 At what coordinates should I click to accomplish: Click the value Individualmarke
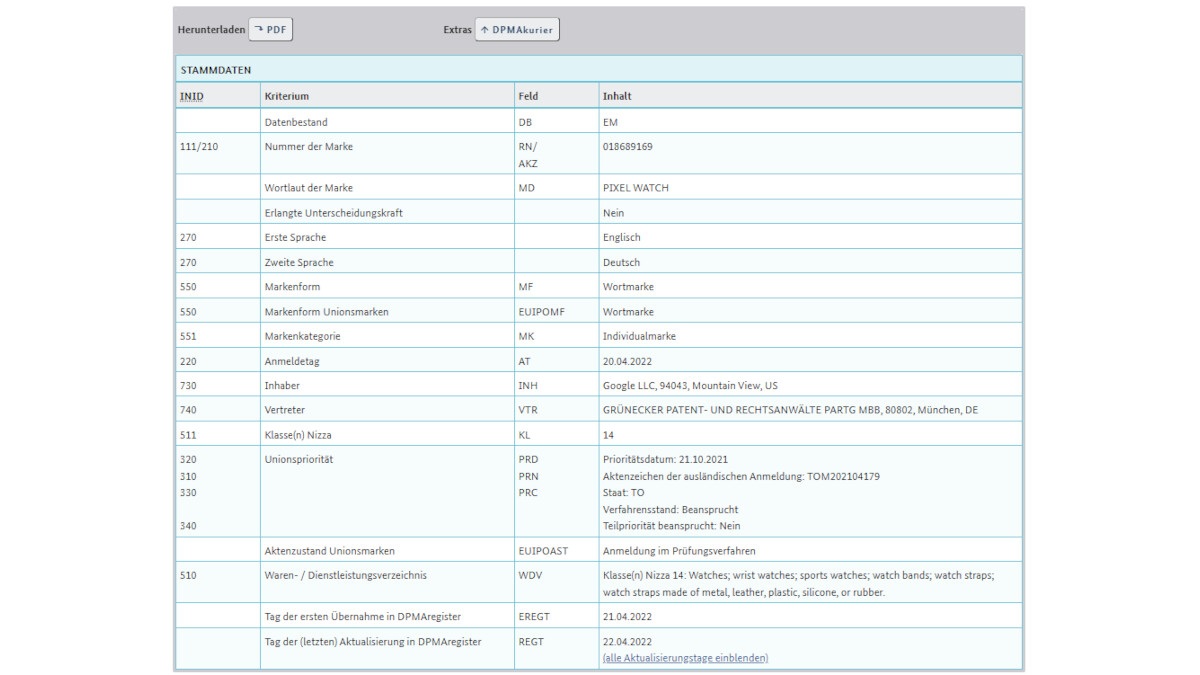pyautogui.click(x=640, y=336)
